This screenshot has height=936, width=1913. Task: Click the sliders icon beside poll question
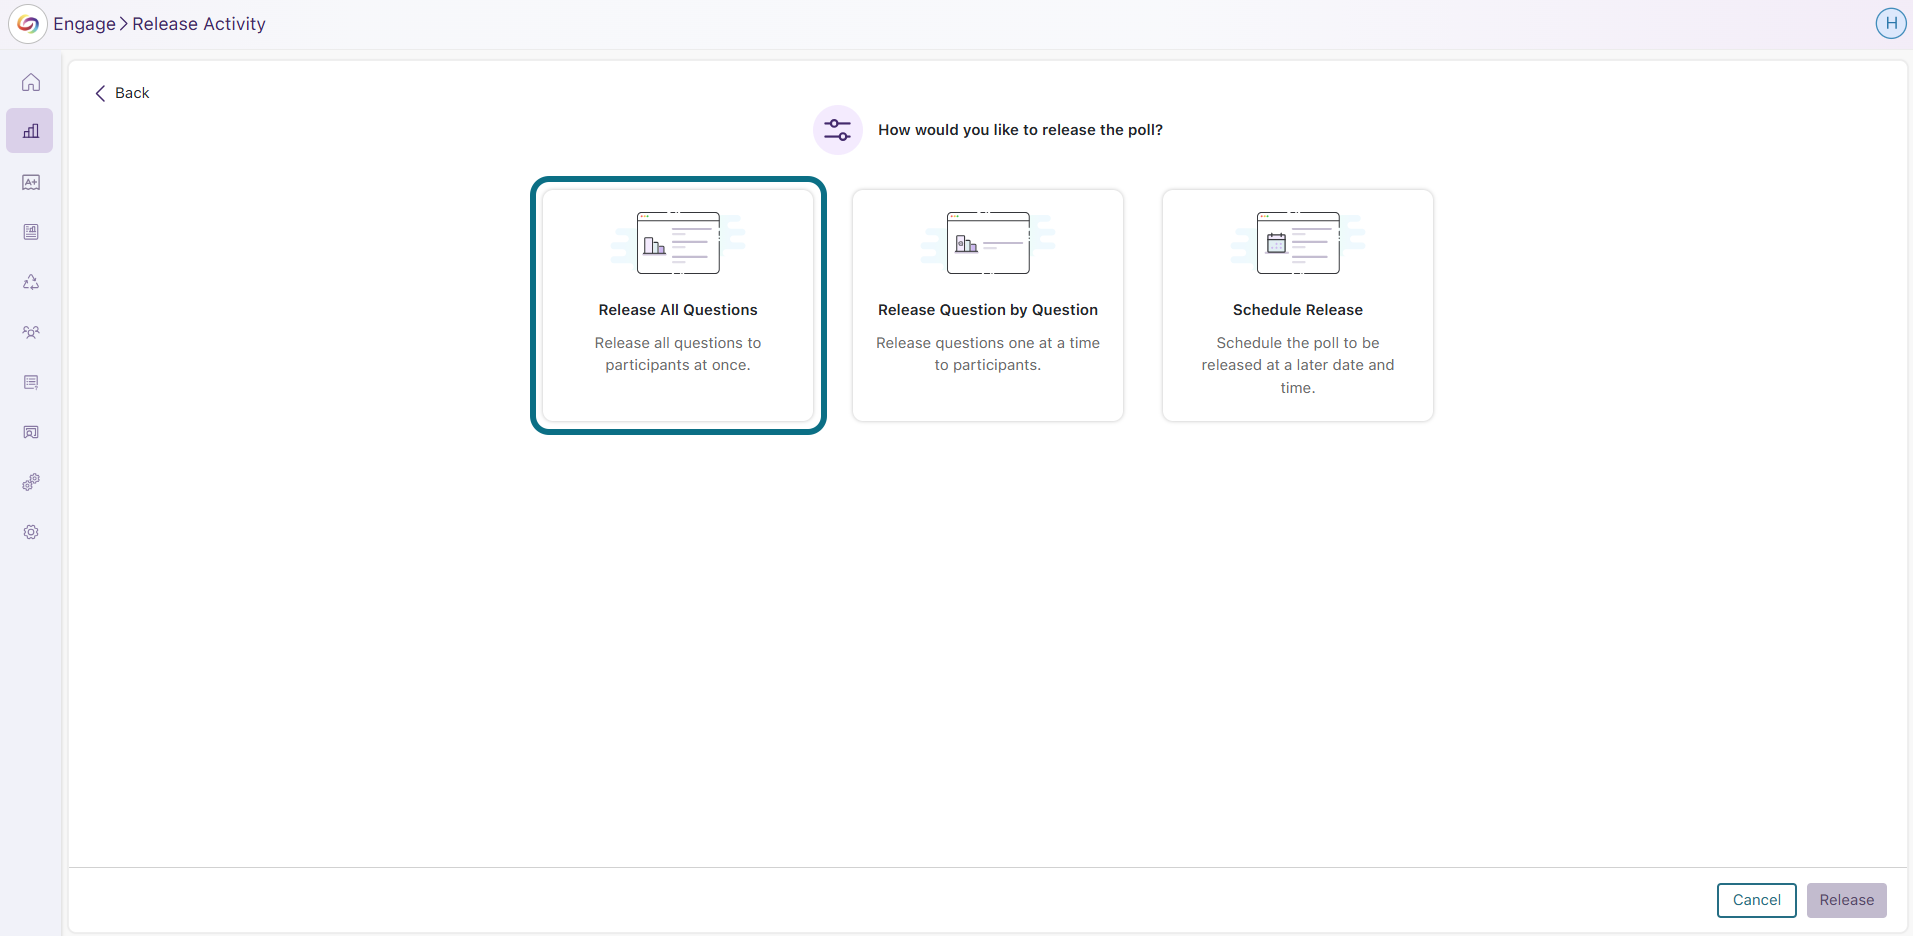(838, 130)
